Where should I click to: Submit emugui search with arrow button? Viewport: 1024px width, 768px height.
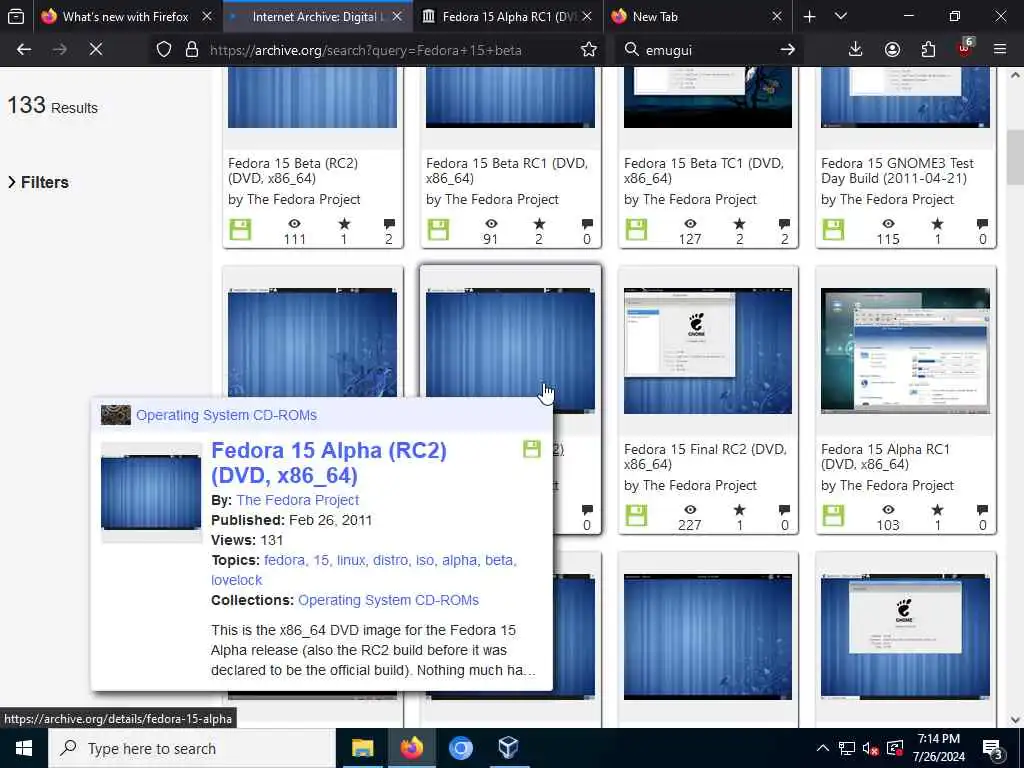(788, 50)
